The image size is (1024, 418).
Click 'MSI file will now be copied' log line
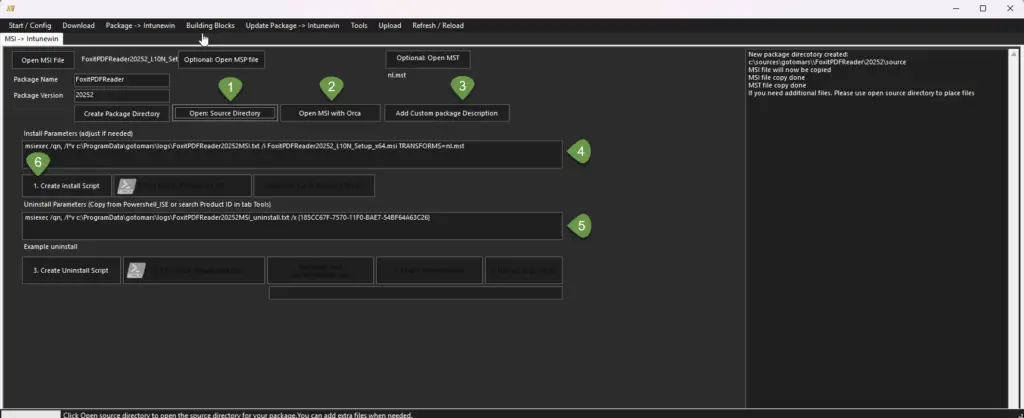pyautogui.click(x=790, y=70)
